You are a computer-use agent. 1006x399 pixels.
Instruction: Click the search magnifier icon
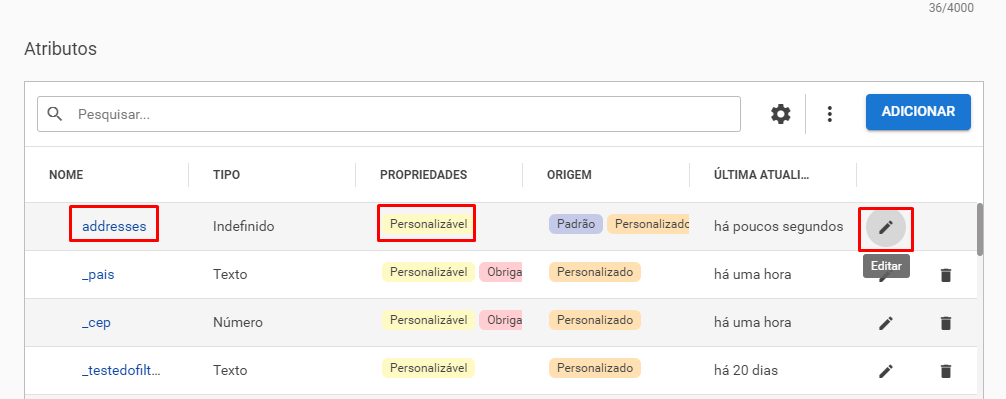point(55,114)
